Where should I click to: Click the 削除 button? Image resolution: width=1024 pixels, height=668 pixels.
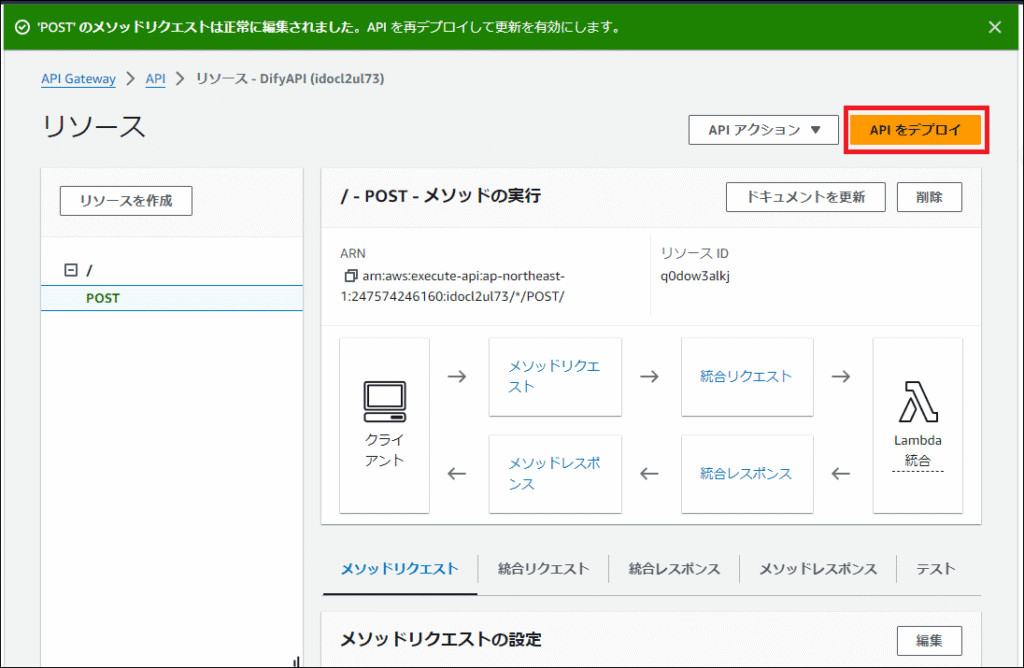tap(929, 197)
